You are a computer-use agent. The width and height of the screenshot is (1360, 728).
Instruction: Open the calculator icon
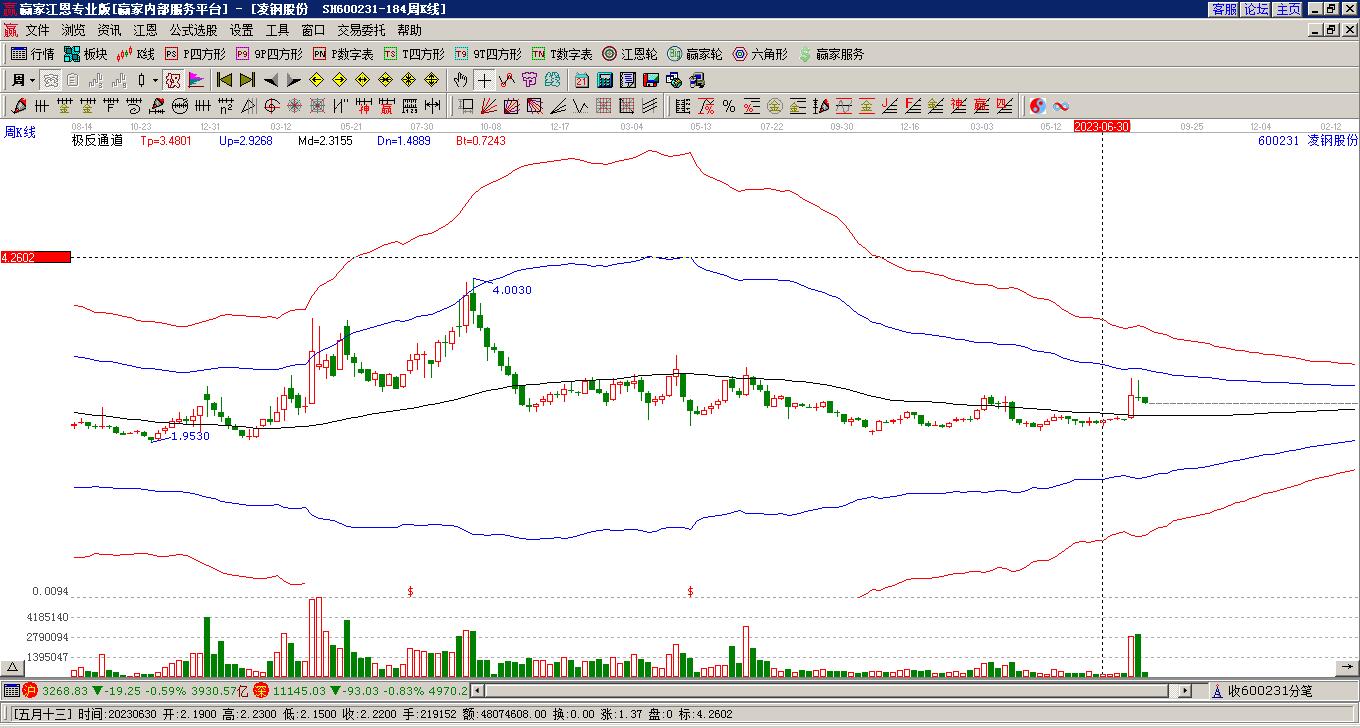coord(605,80)
